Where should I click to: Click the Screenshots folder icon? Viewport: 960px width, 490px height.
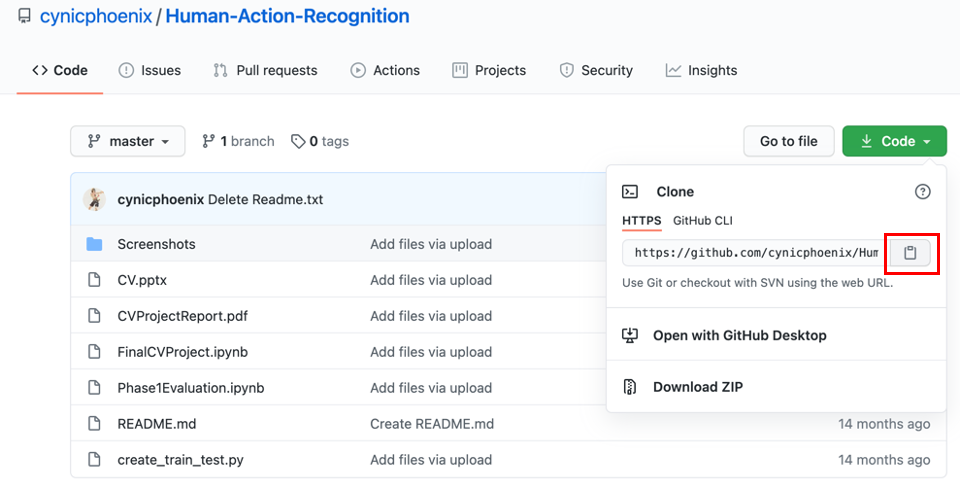coord(94,244)
